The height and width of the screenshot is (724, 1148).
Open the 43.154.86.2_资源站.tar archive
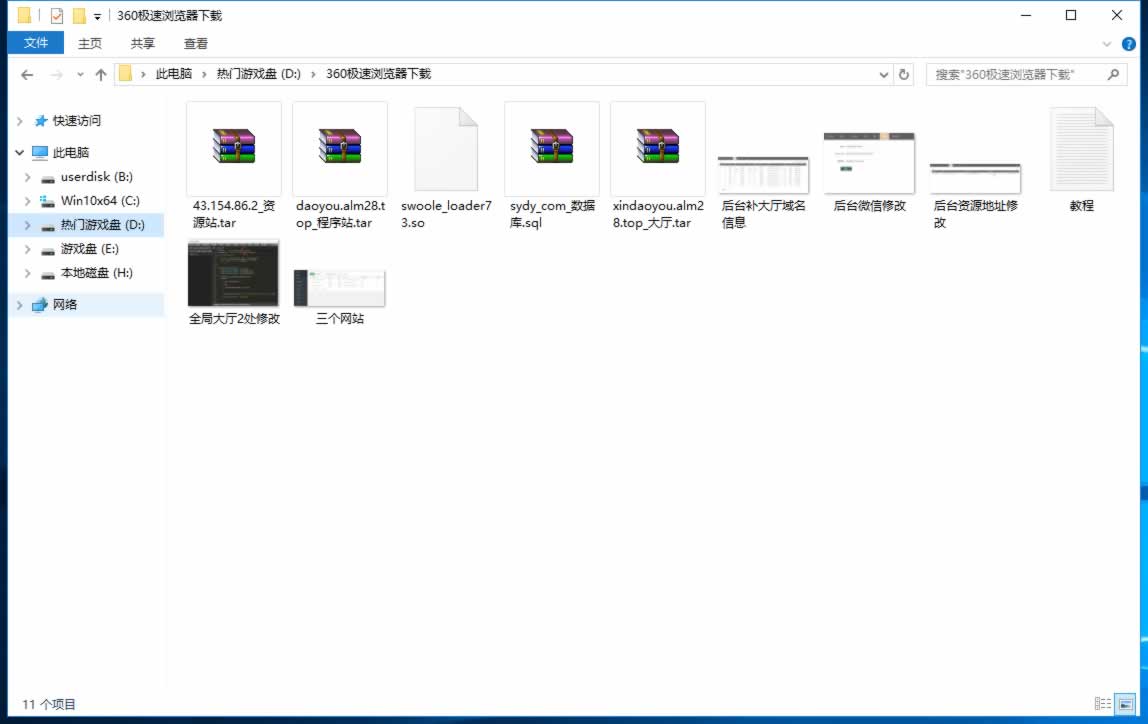pos(234,148)
